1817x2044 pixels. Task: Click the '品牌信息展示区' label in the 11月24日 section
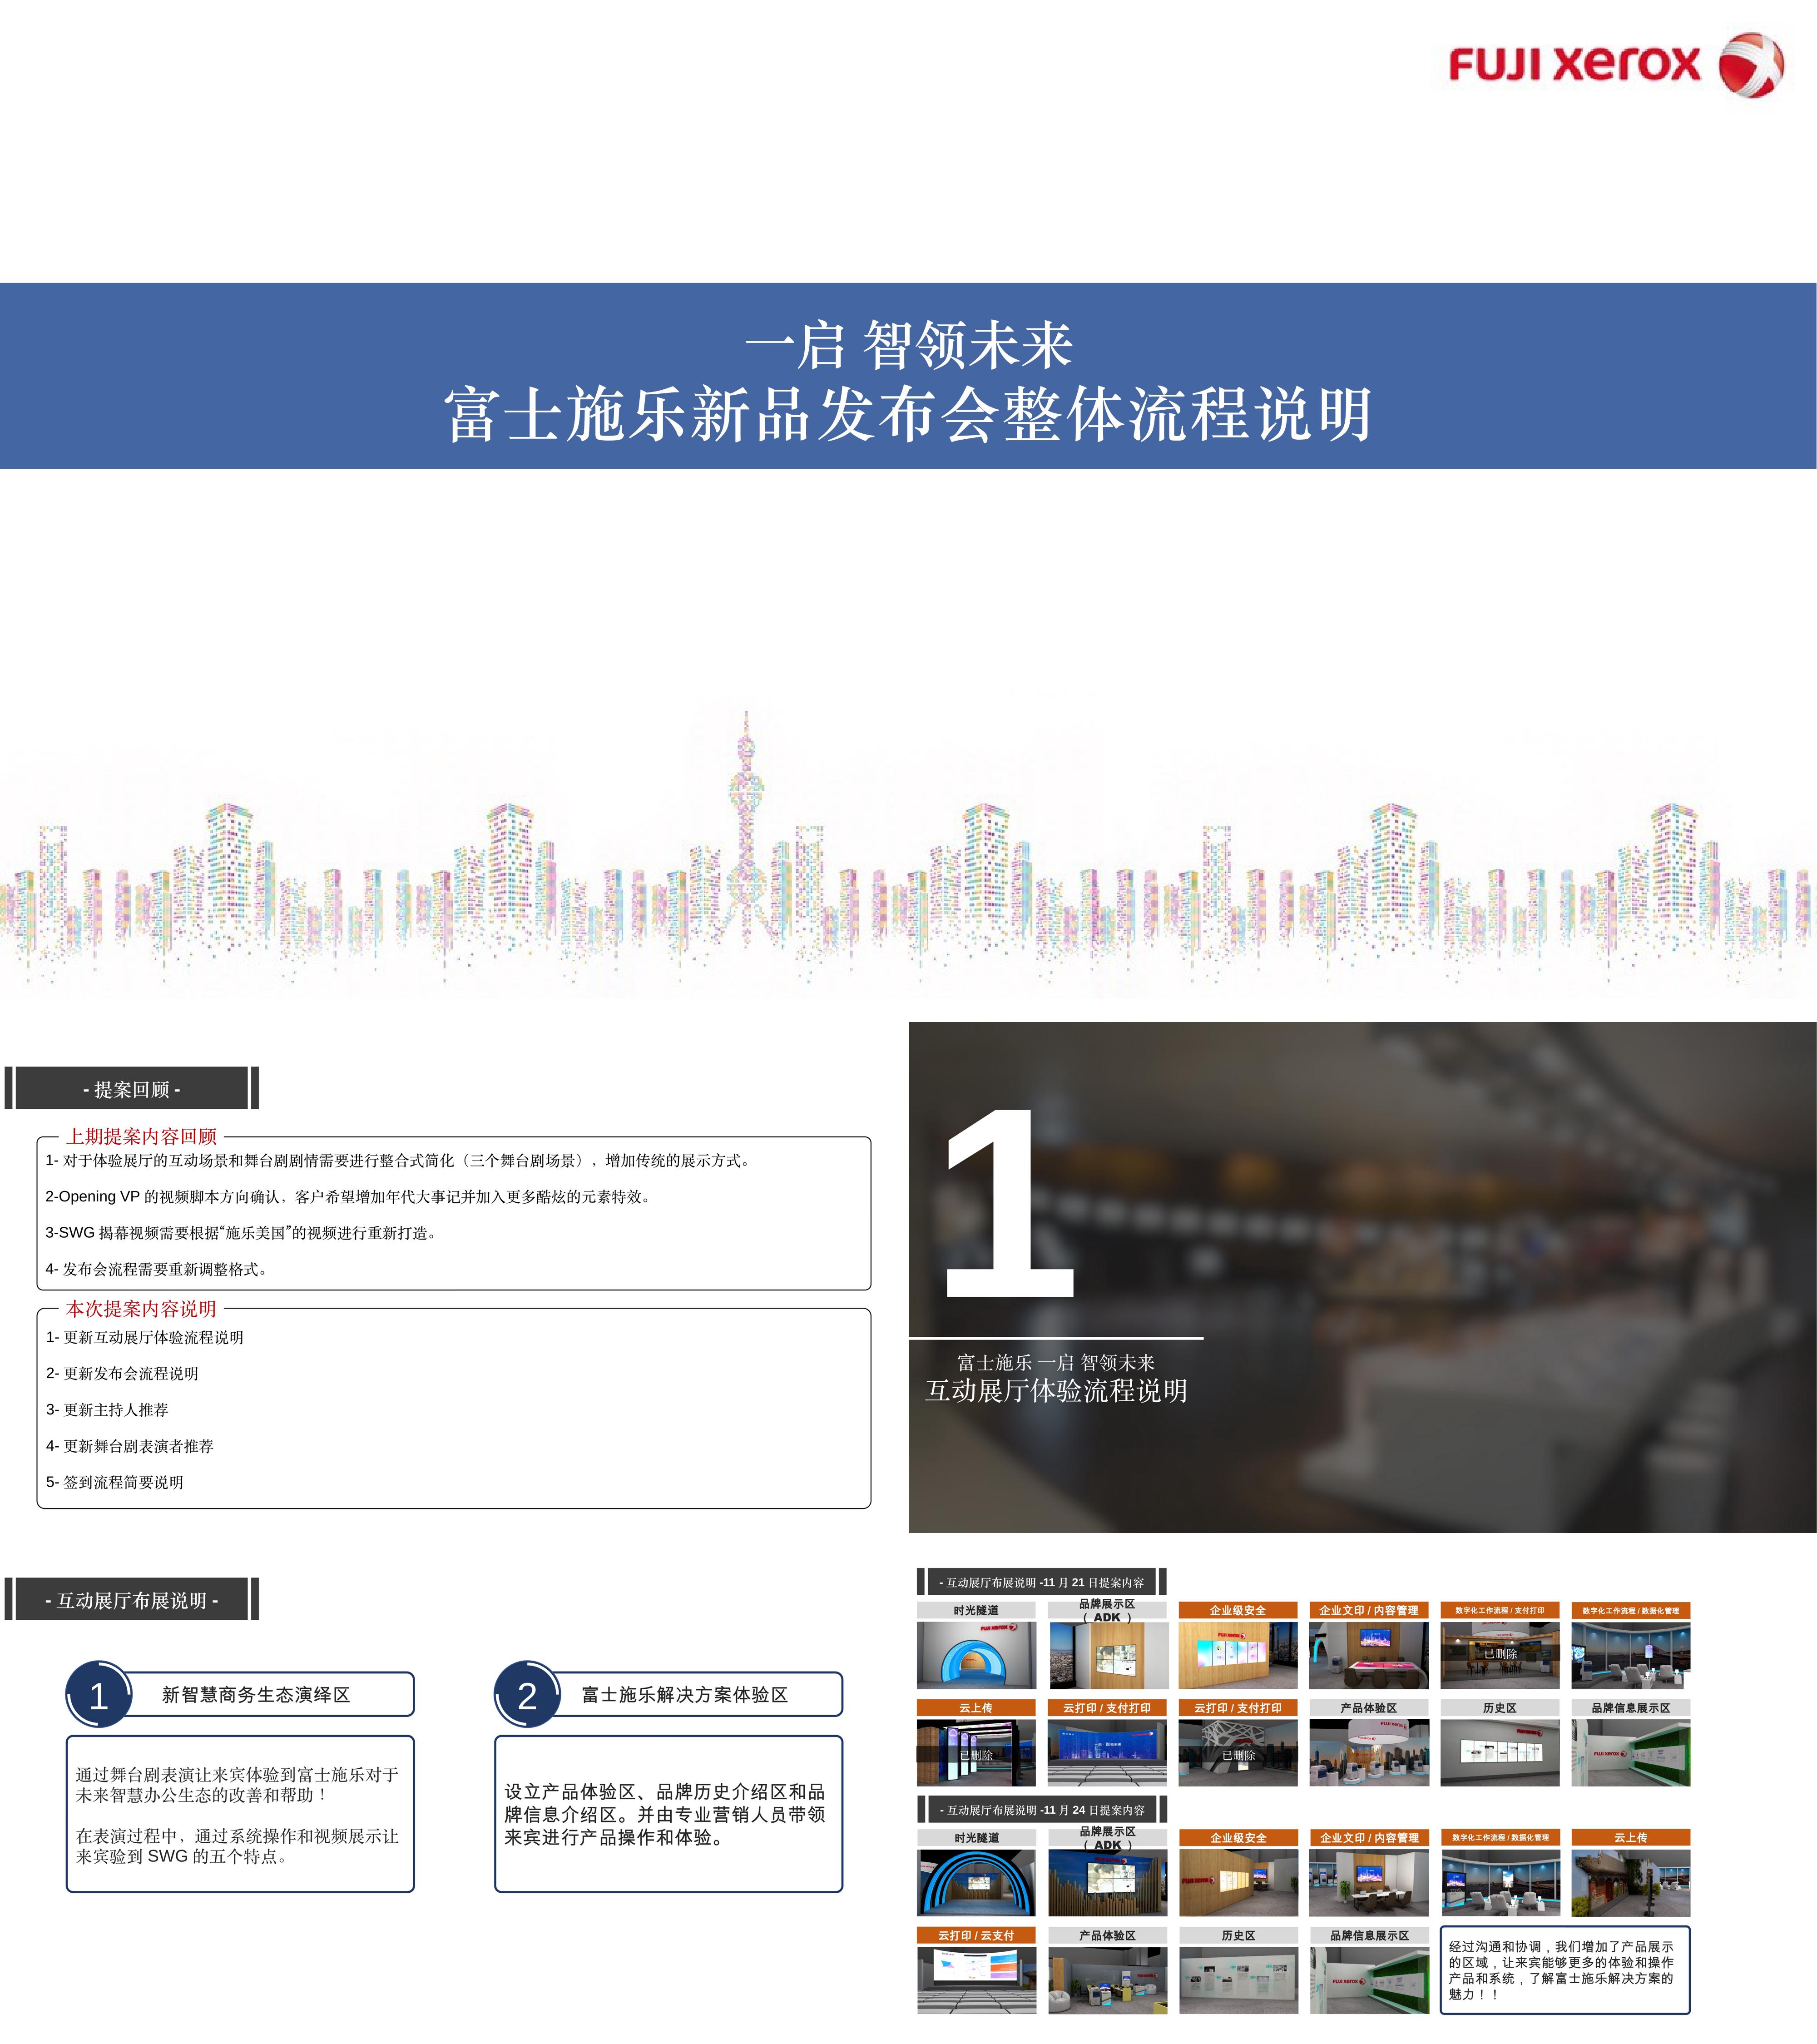click(x=1369, y=1936)
